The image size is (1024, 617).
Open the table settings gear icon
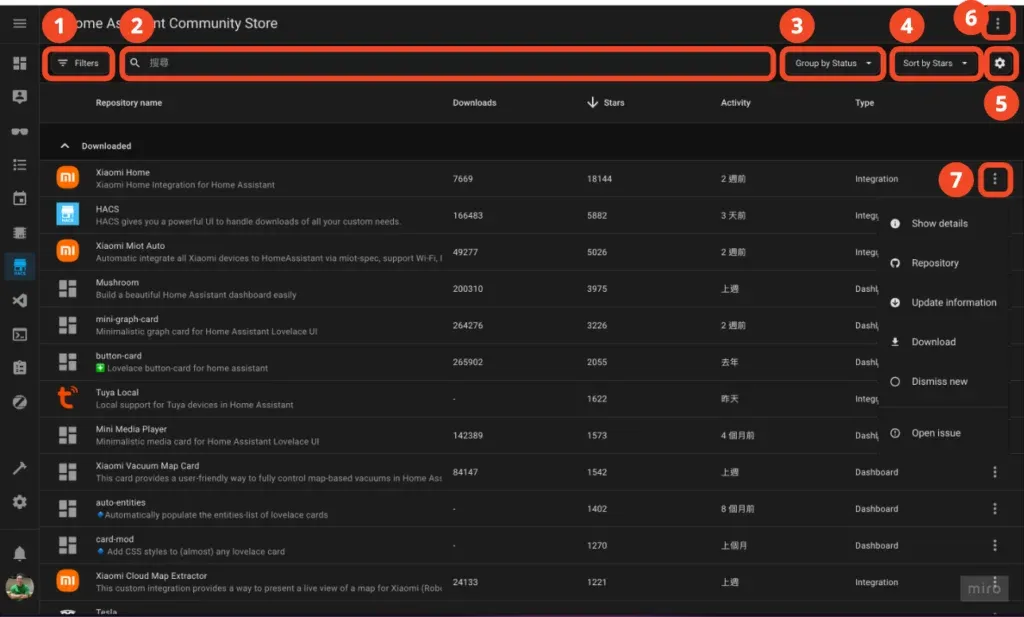999,63
